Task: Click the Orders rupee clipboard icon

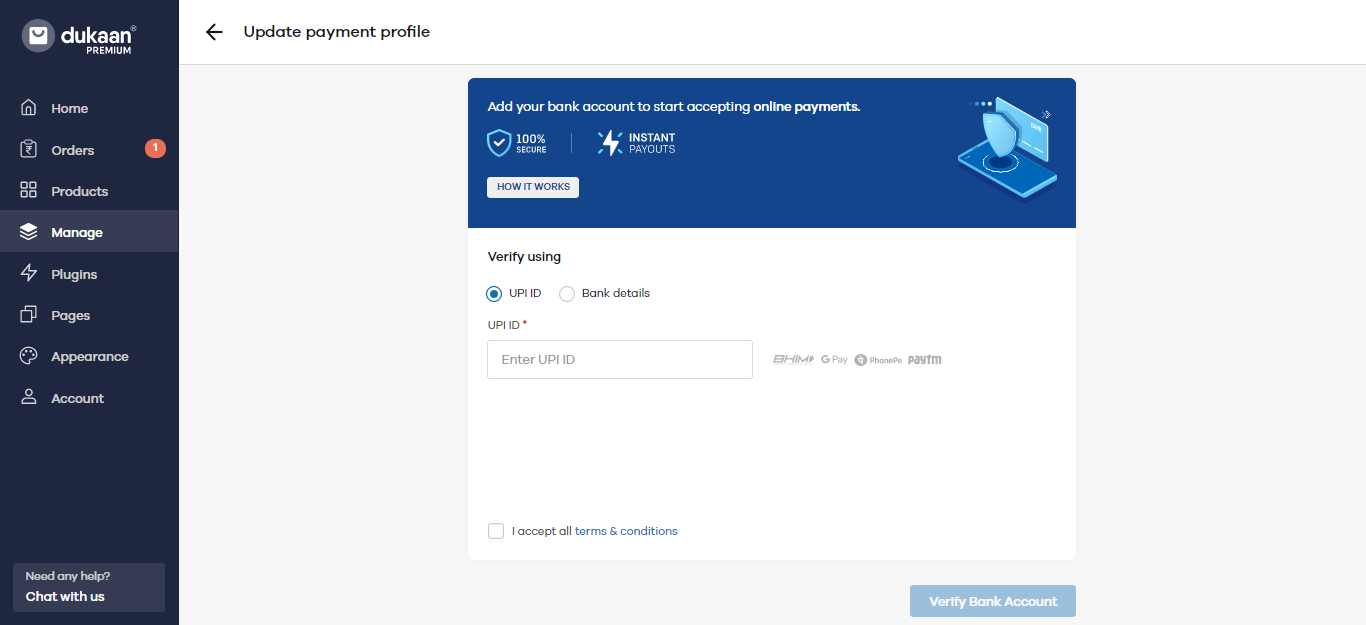Action: [29, 149]
